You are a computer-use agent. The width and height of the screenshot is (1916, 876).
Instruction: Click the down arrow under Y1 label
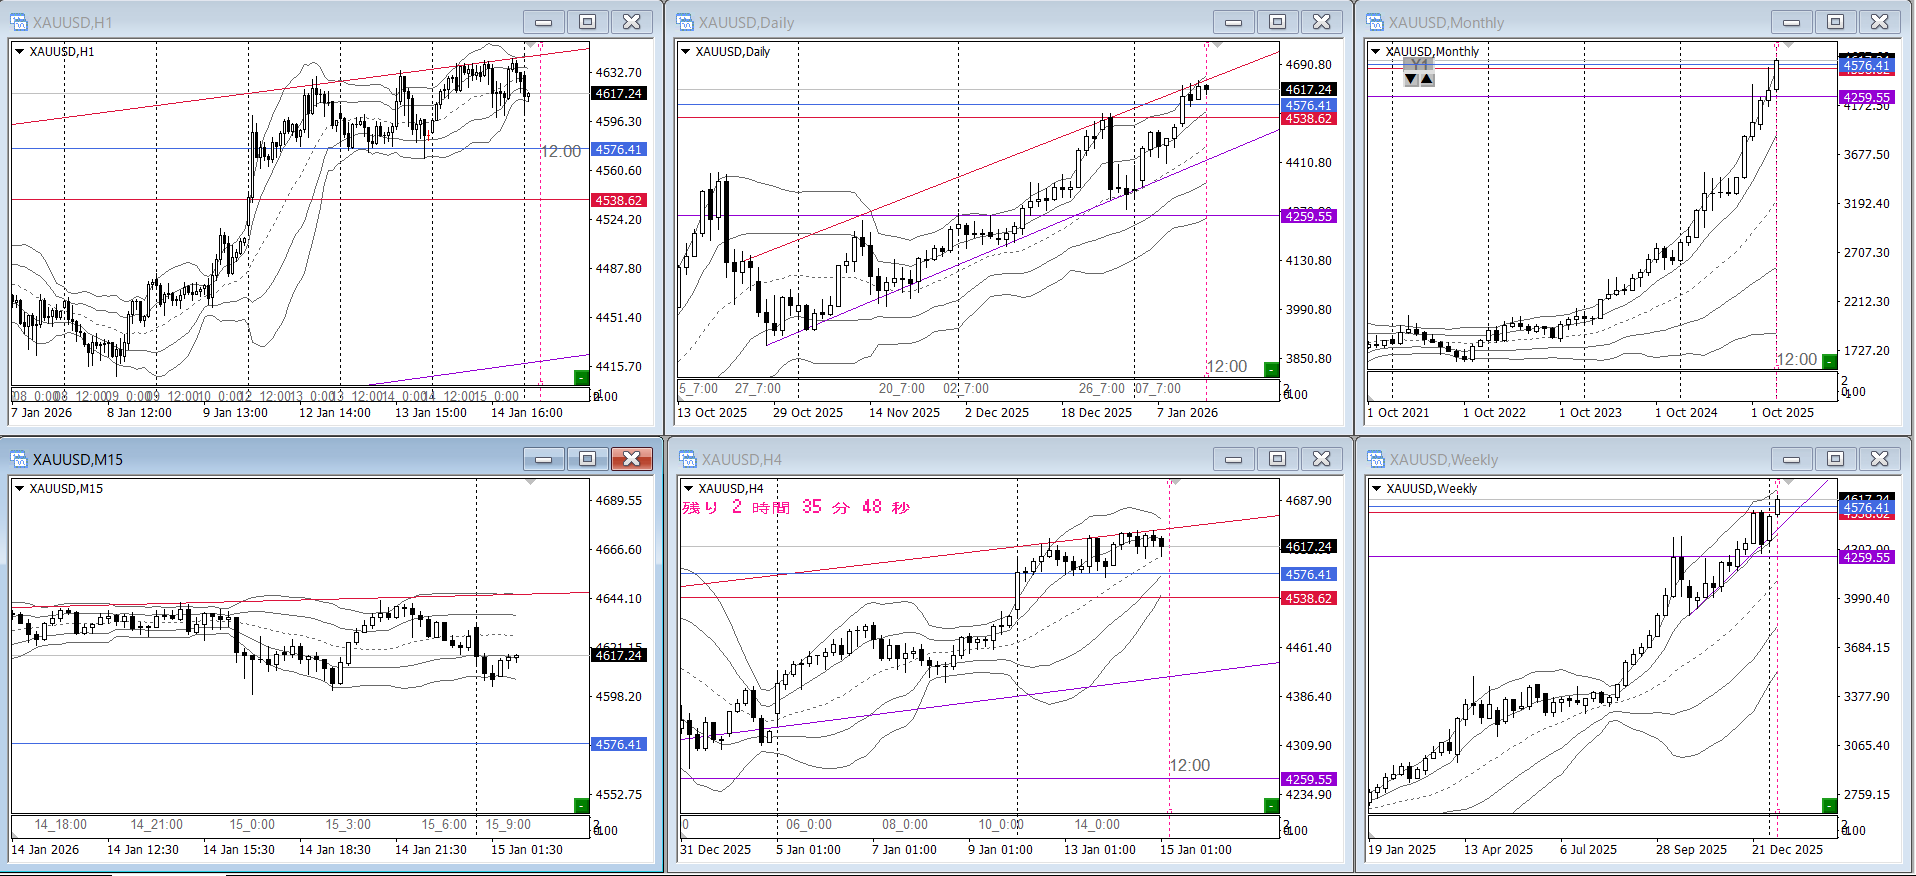[1410, 79]
